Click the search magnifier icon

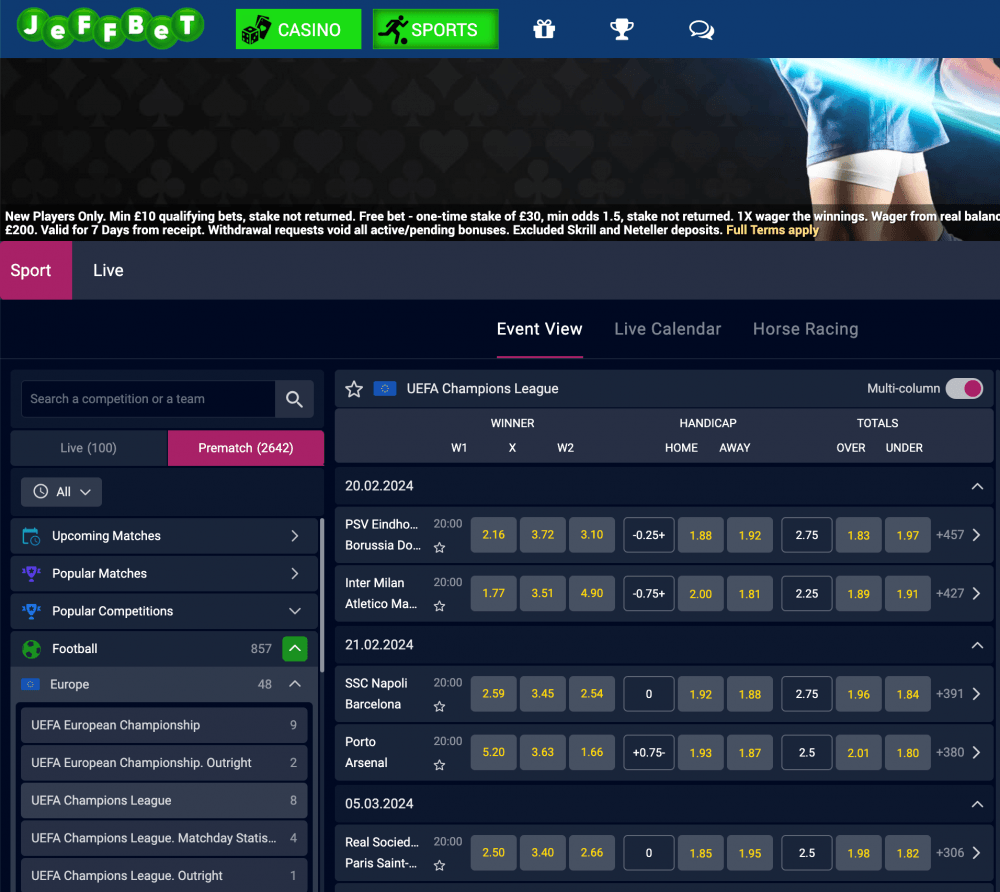(x=294, y=399)
